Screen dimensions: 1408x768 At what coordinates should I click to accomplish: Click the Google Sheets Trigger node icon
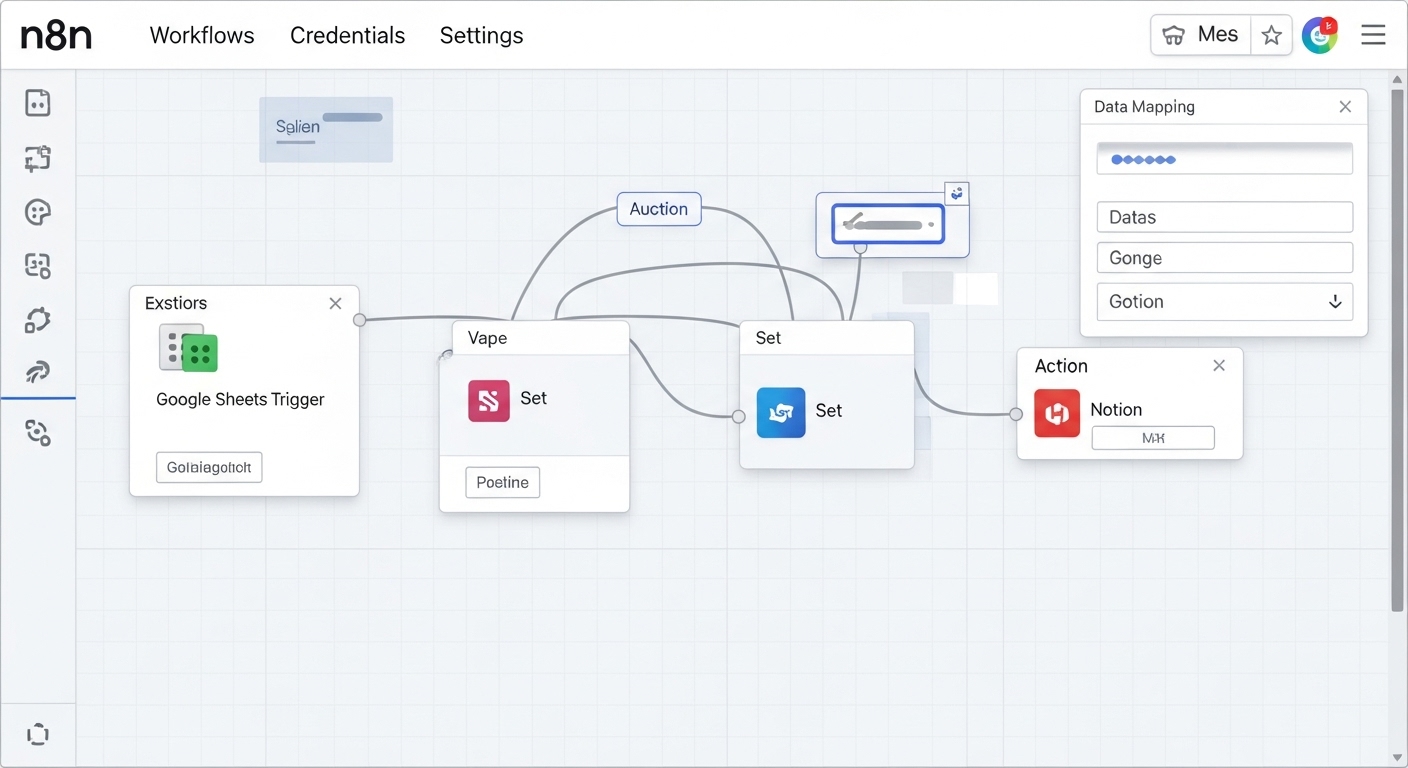(189, 348)
